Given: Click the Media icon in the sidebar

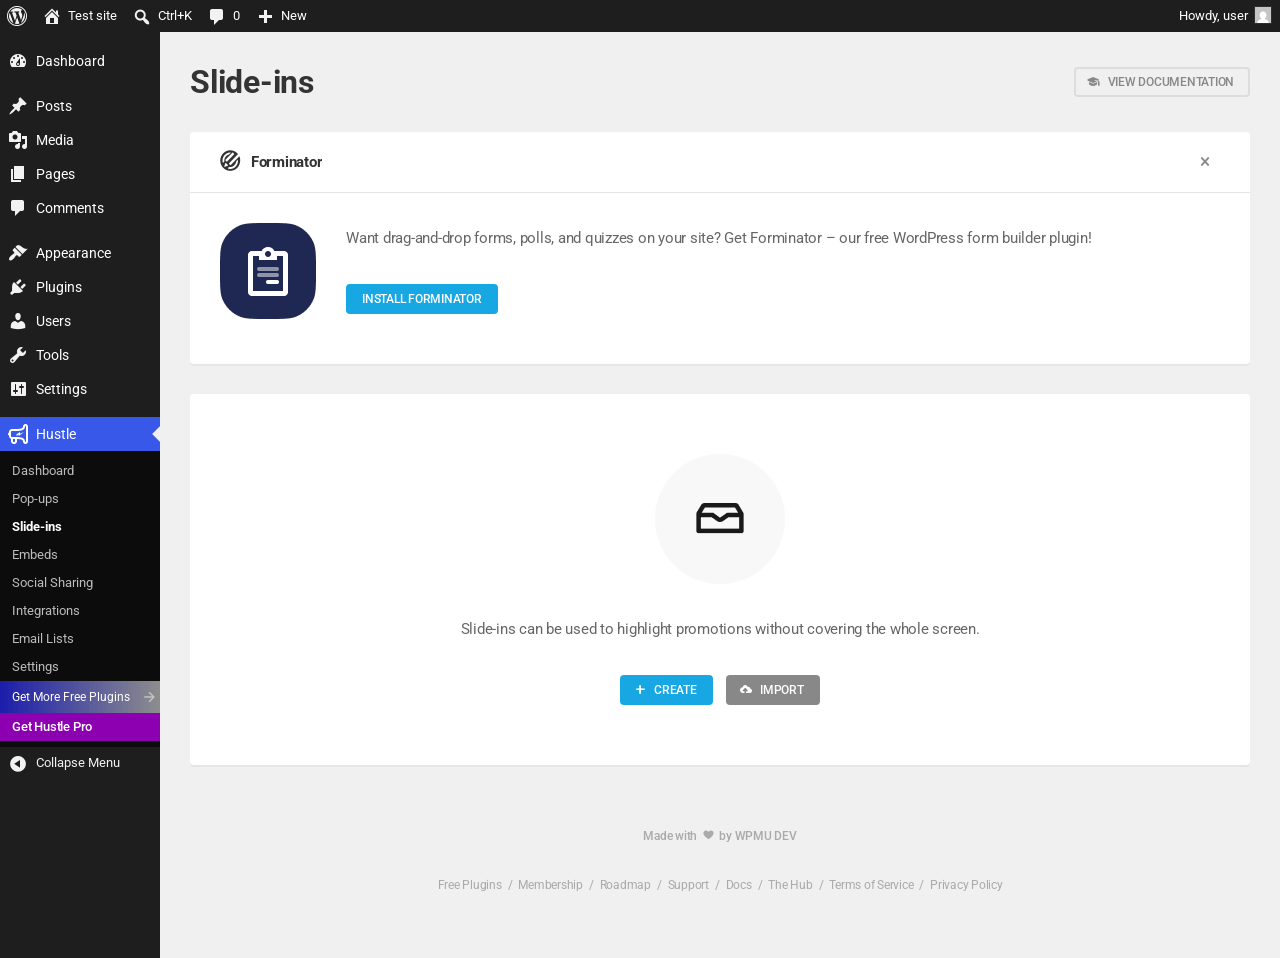Looking at the screenshot, I should coord(18,140).
